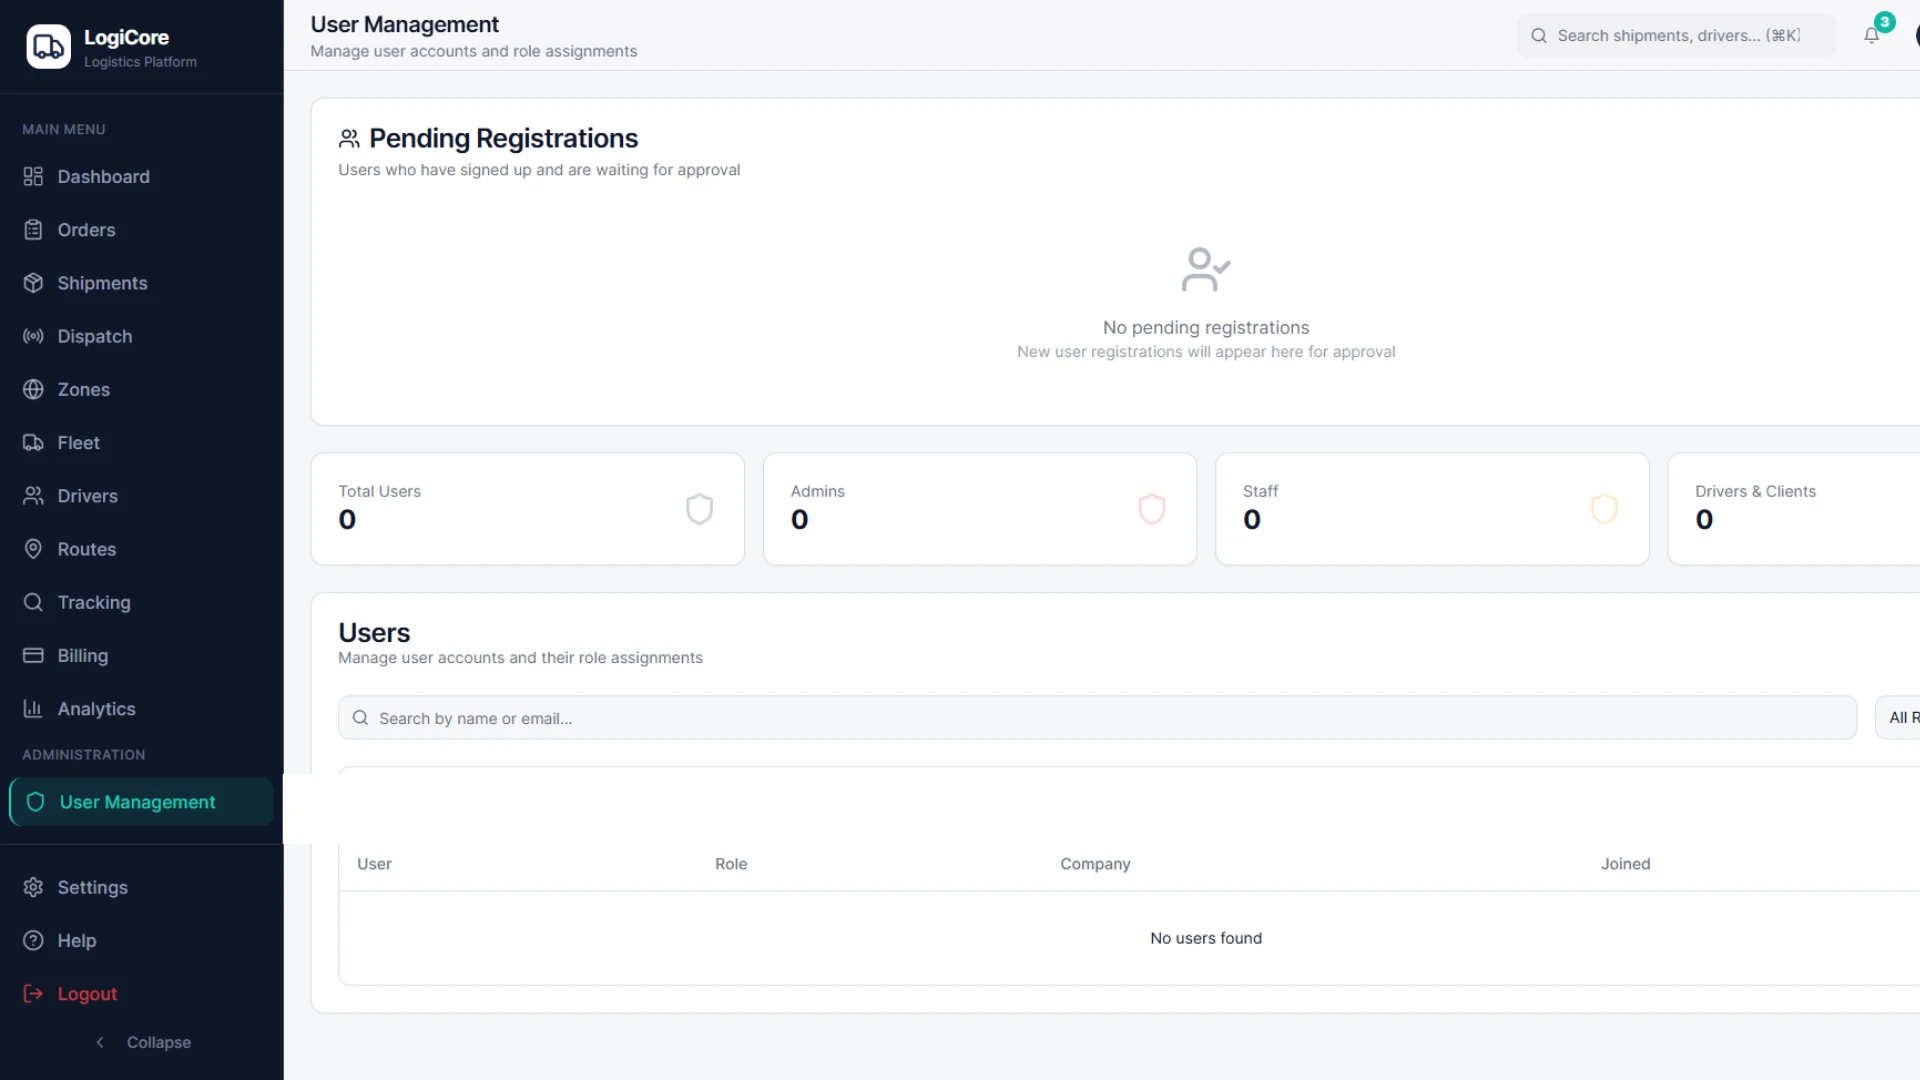
Task: Click the user-check empty state icon
Action: point(1206,269)
